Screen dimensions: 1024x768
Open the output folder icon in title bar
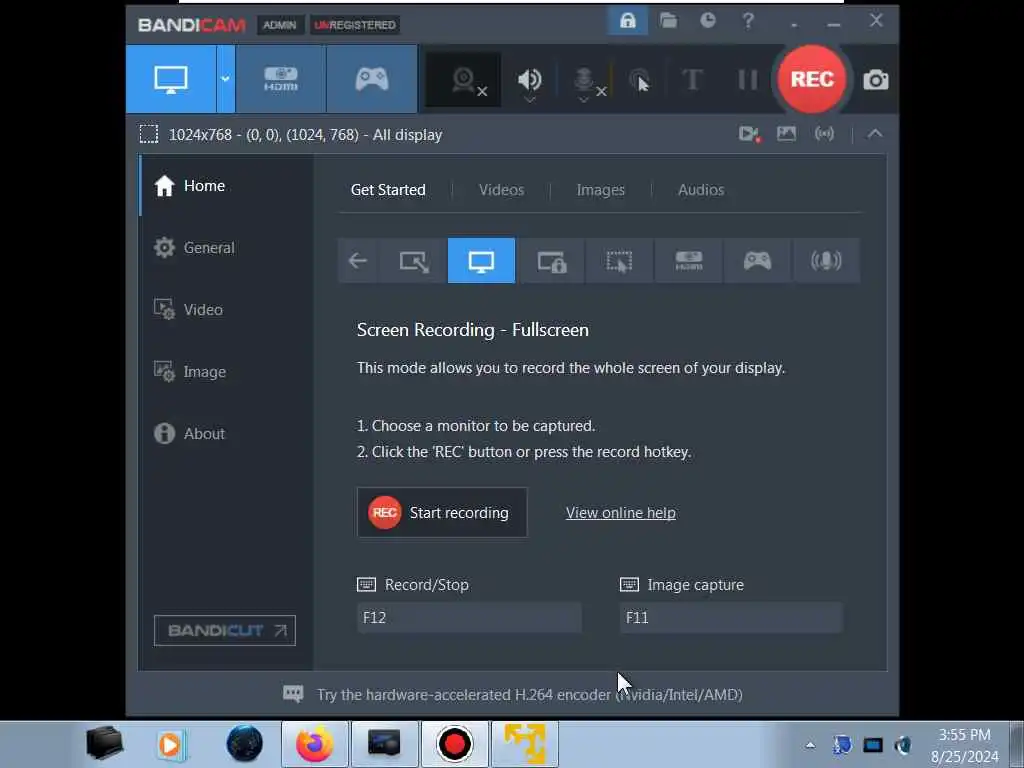pos(668,21)
